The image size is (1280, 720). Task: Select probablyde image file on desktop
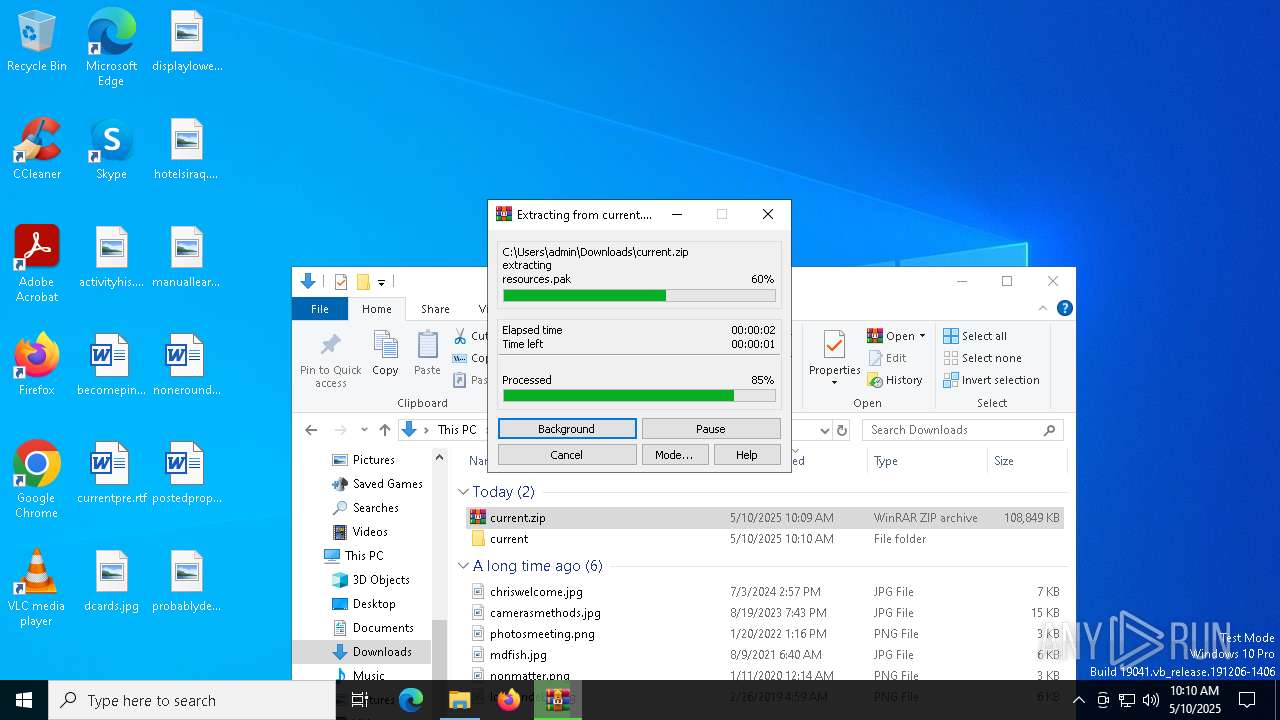coord(187,582)
